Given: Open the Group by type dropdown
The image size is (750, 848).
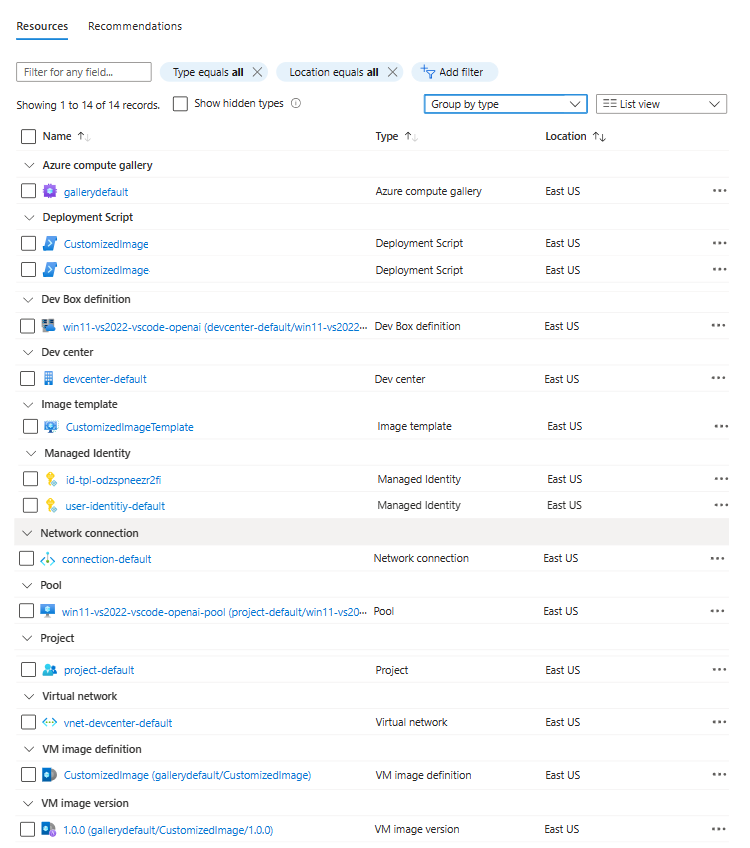Looking at the screenshot, I should [505, 104].
